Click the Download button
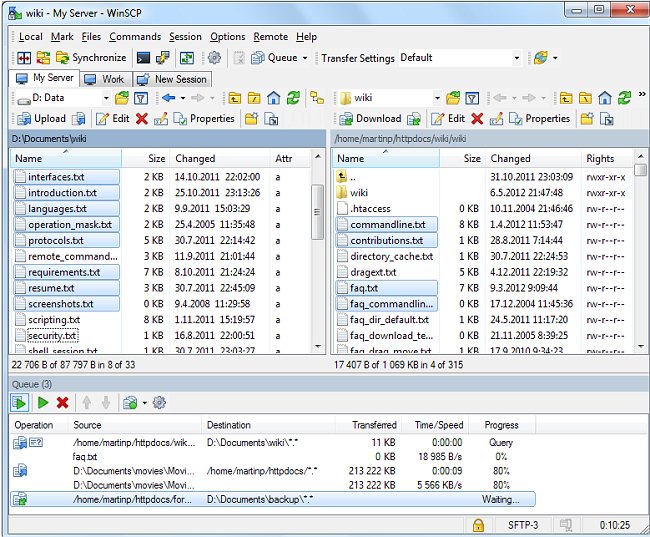The height and width of the screenshot is (537, 650). click(x=369, y=118)
